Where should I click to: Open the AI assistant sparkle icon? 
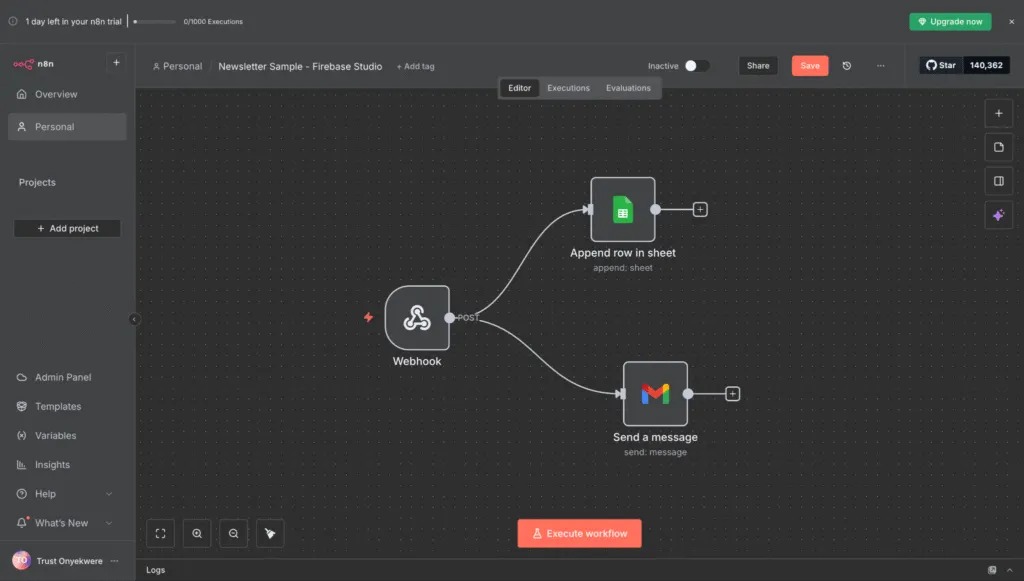pos(998,215)
